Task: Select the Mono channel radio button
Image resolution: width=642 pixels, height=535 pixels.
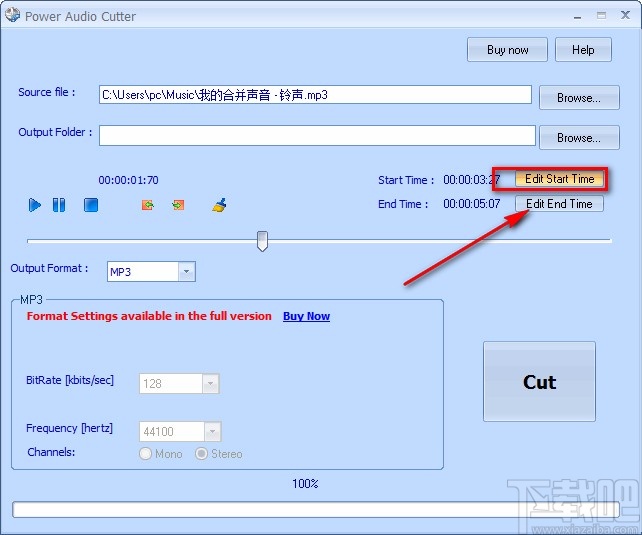Action: click(x=145, y=454)
